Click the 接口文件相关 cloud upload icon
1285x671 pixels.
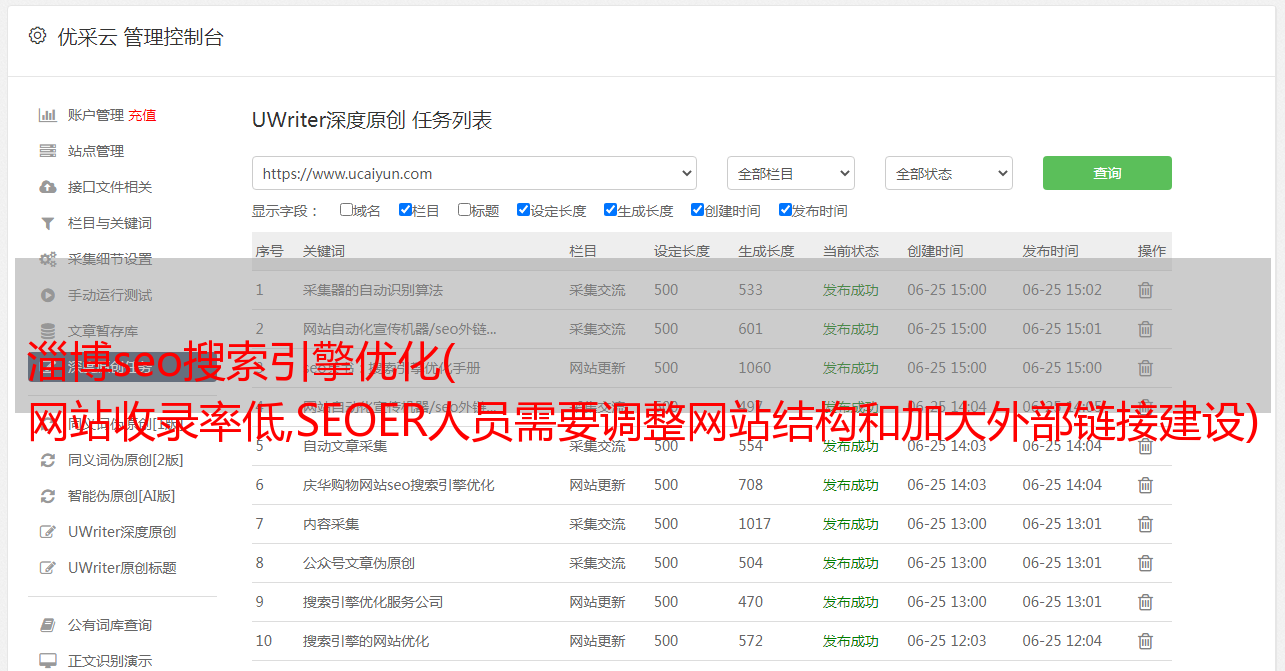click(x=47, y=187)
